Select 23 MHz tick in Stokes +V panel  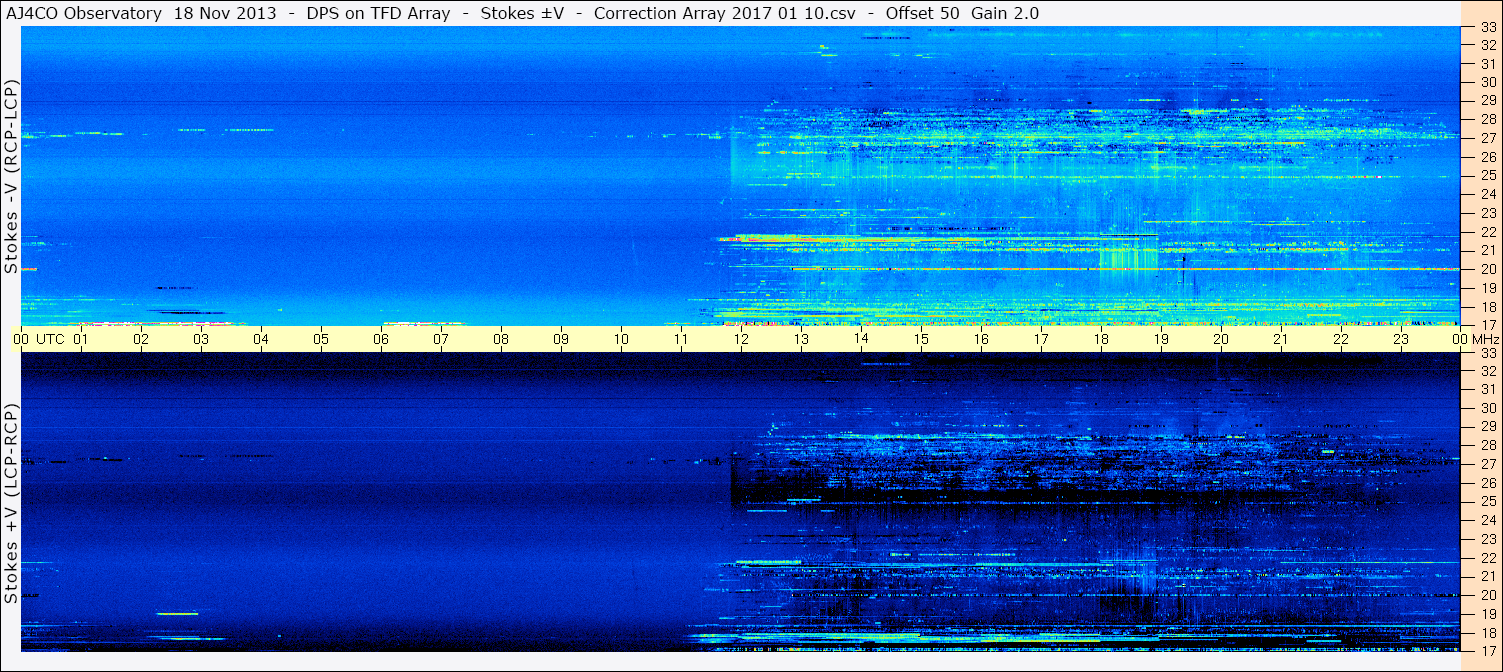tap(1488, 538)
